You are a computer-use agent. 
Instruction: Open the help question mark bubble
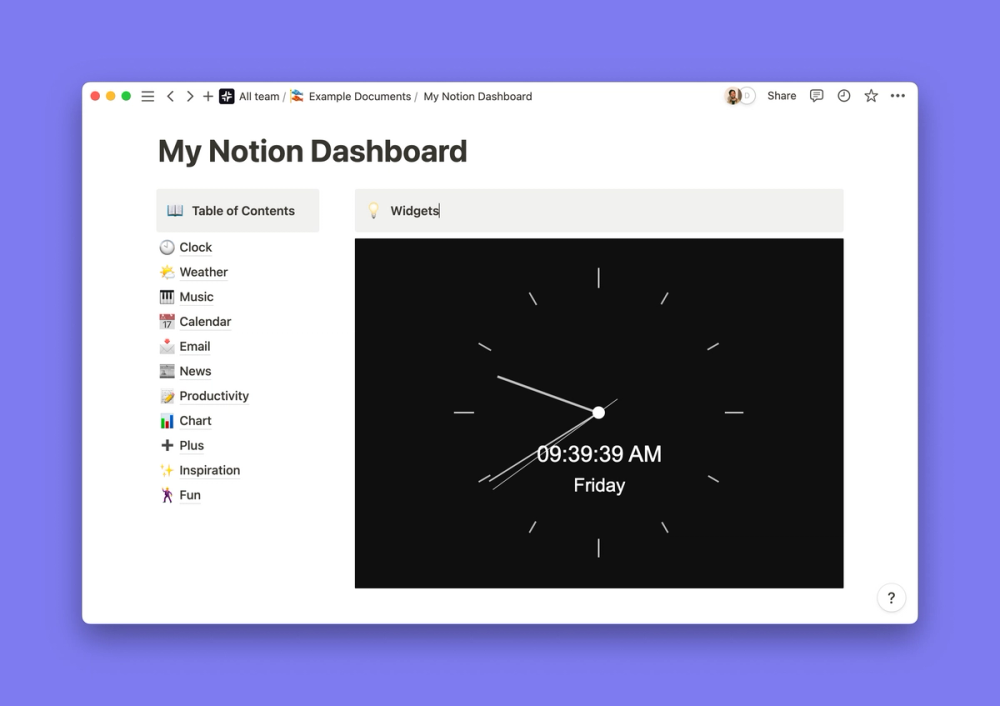[x=891, y=597]
